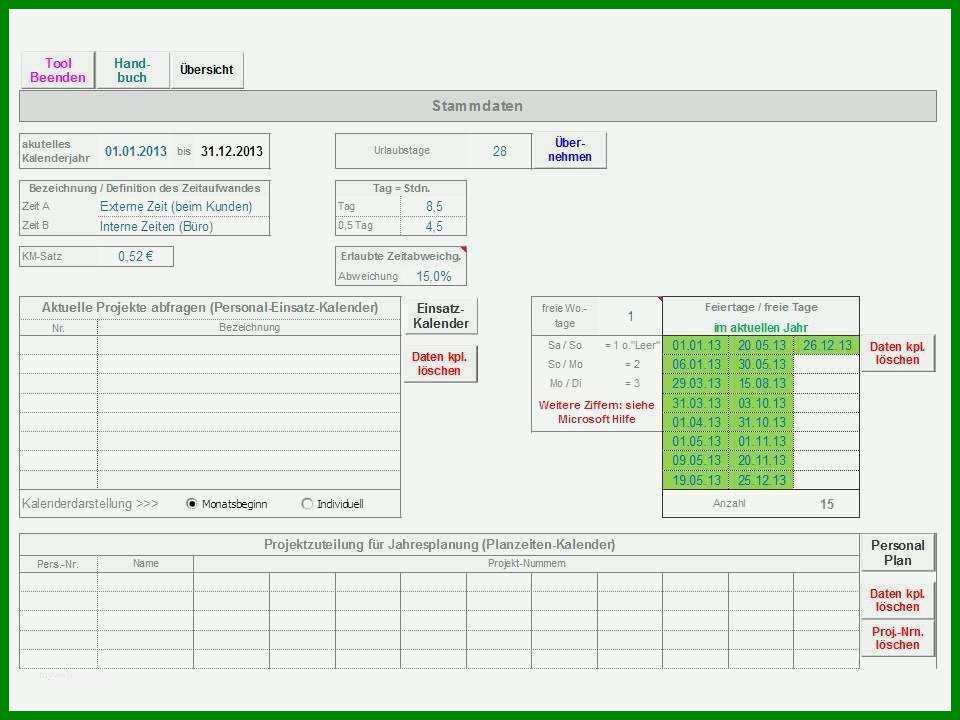The width and height of the screenshot is (960, 720).
Task: Click the Mo / Di weekday code row
Action: click(x=597, y=383)
